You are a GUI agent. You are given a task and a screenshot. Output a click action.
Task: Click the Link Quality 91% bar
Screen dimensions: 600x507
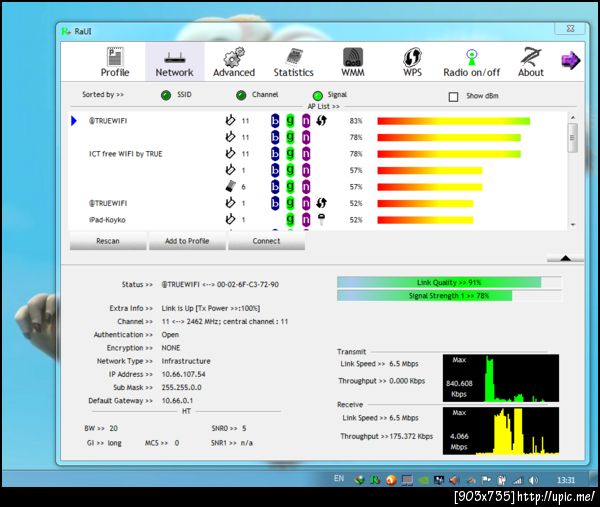(x=449, y=282)
